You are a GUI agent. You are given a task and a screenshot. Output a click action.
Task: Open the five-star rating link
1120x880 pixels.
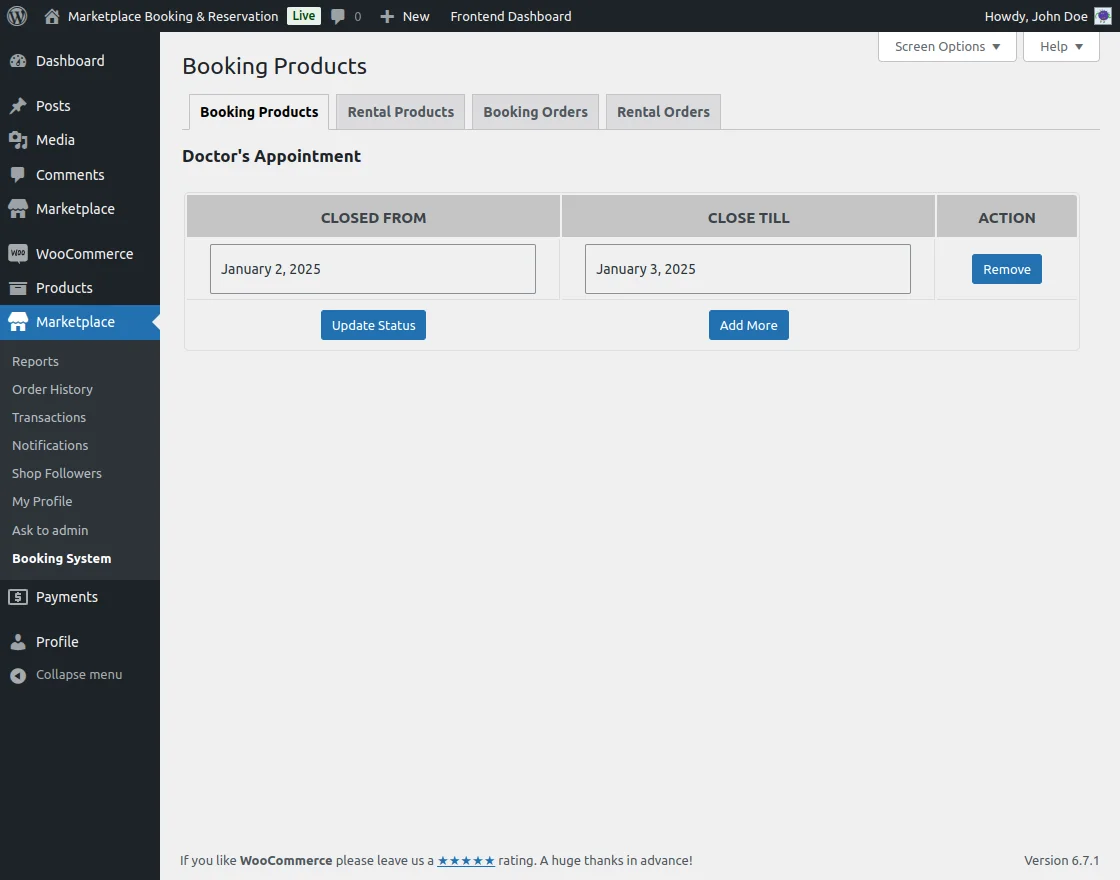[466, 861]
